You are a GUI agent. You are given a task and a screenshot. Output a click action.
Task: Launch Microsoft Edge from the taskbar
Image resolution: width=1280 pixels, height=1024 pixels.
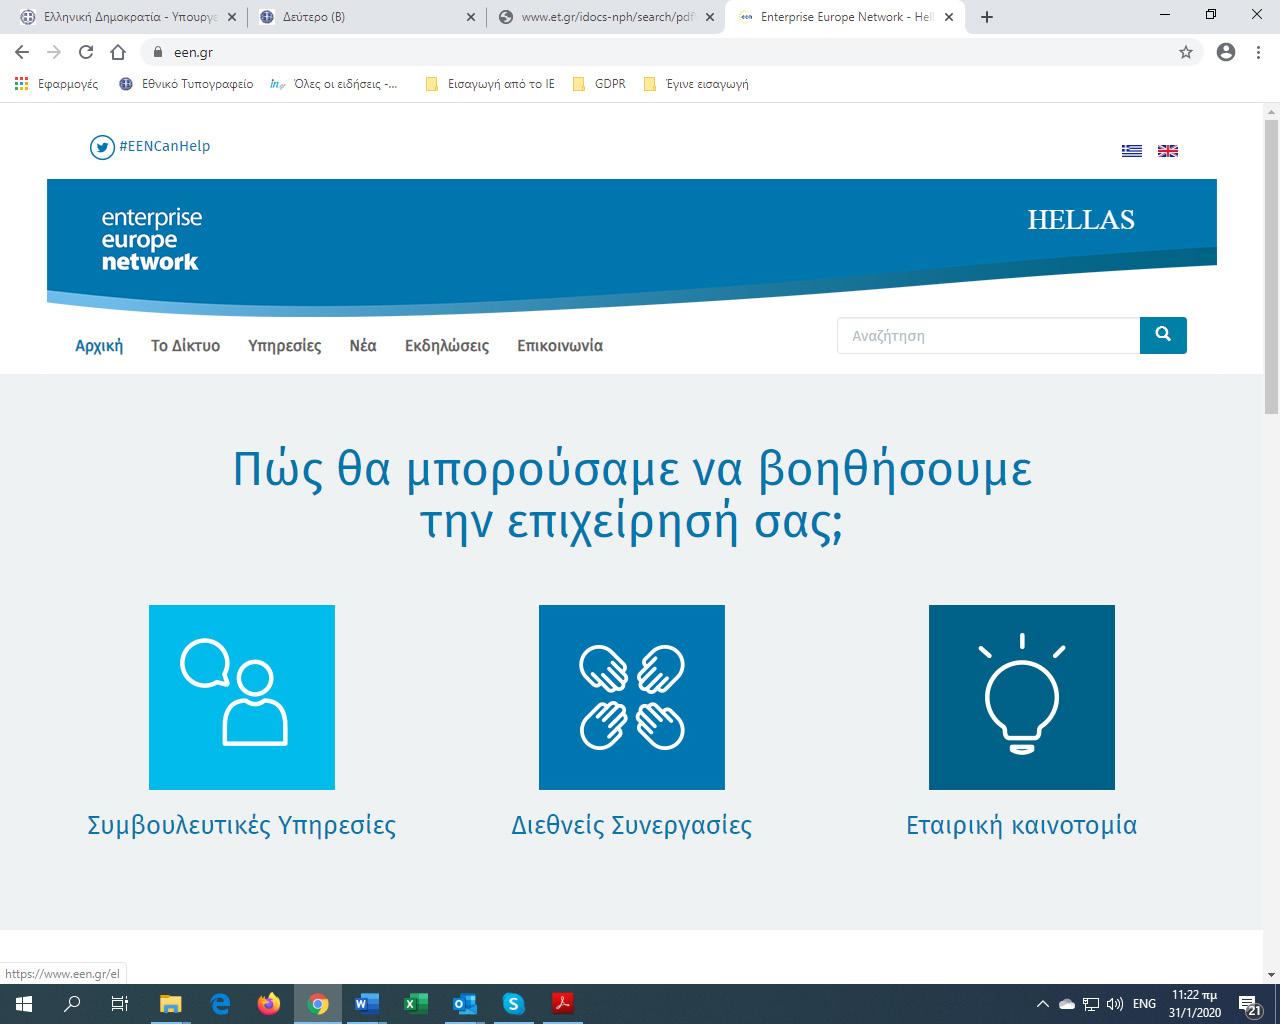tap(220, 1004)
